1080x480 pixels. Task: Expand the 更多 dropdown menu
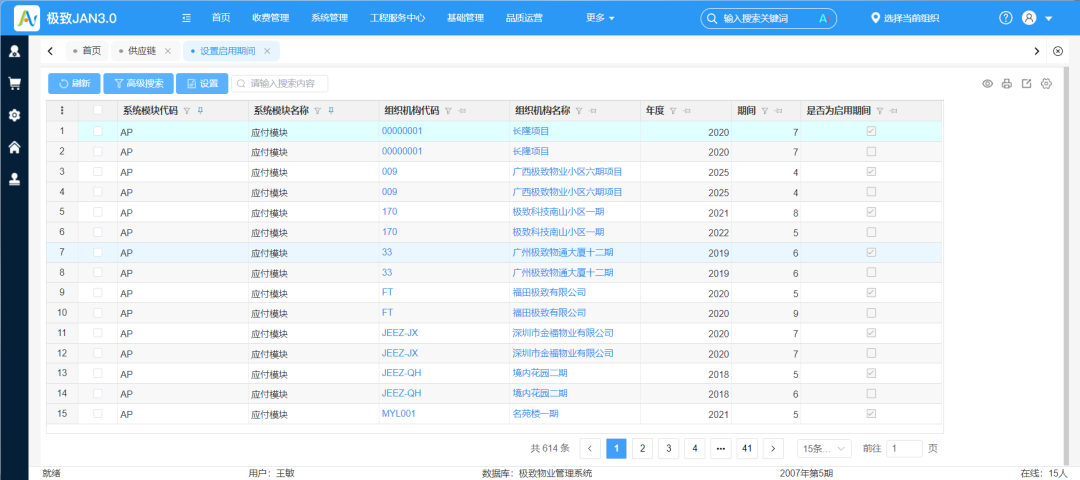tap(600, 18)
